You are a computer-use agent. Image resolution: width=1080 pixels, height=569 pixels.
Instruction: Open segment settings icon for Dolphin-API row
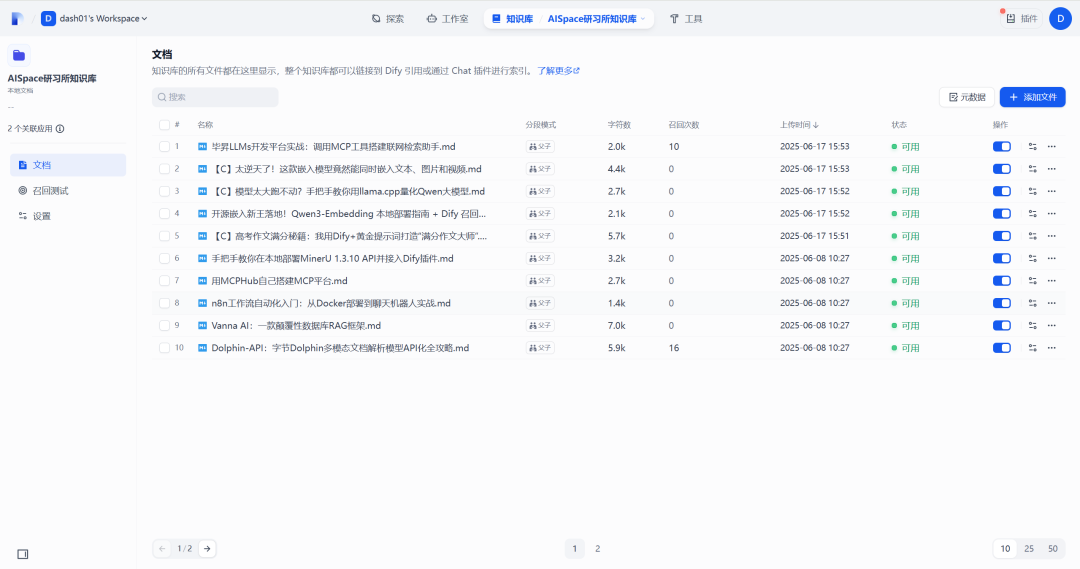[1032, 348]
